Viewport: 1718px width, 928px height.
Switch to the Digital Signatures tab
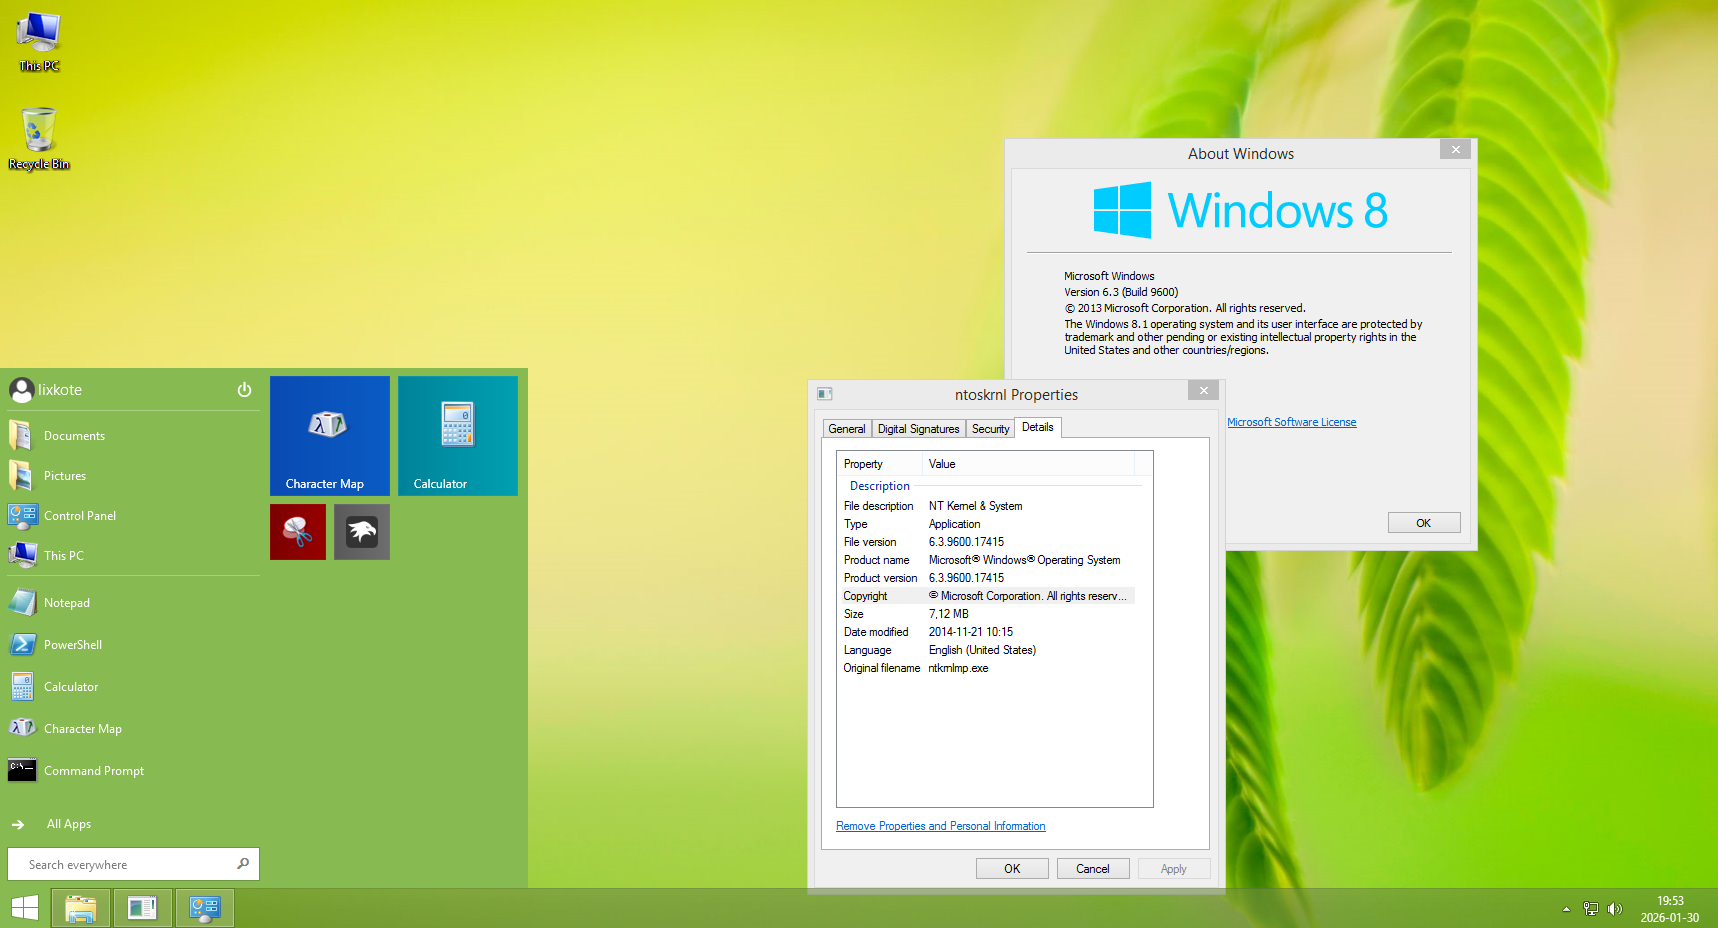tap(917, 428)
